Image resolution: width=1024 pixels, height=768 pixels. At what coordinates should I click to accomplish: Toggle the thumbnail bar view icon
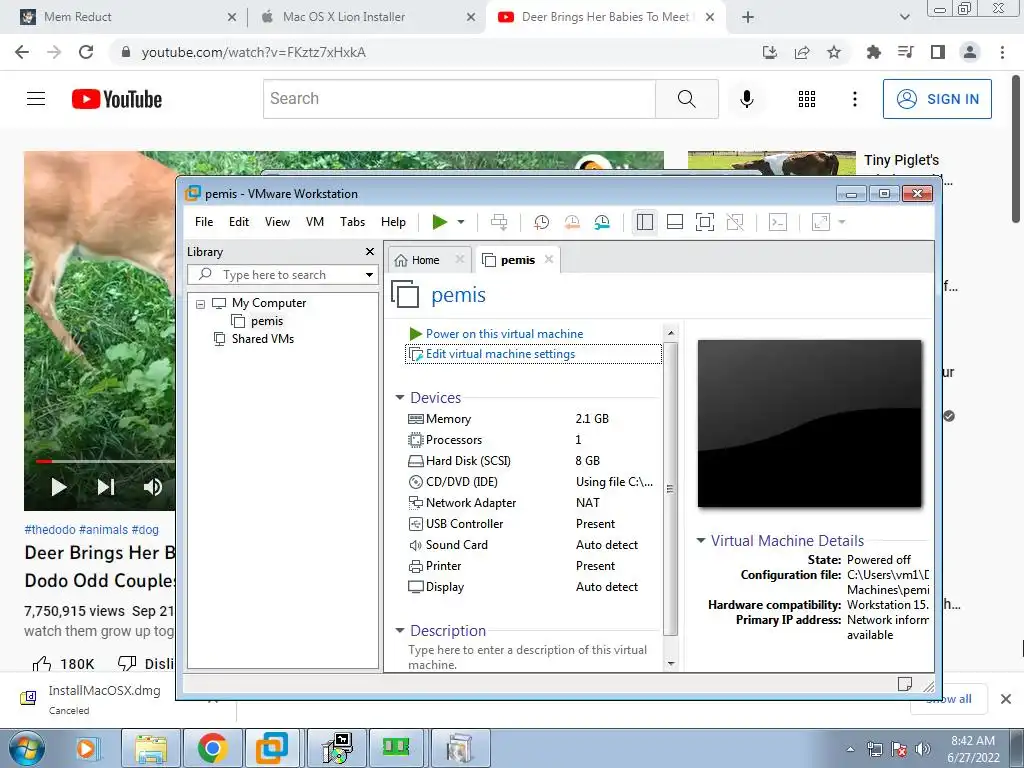click(x=675, y=222)
